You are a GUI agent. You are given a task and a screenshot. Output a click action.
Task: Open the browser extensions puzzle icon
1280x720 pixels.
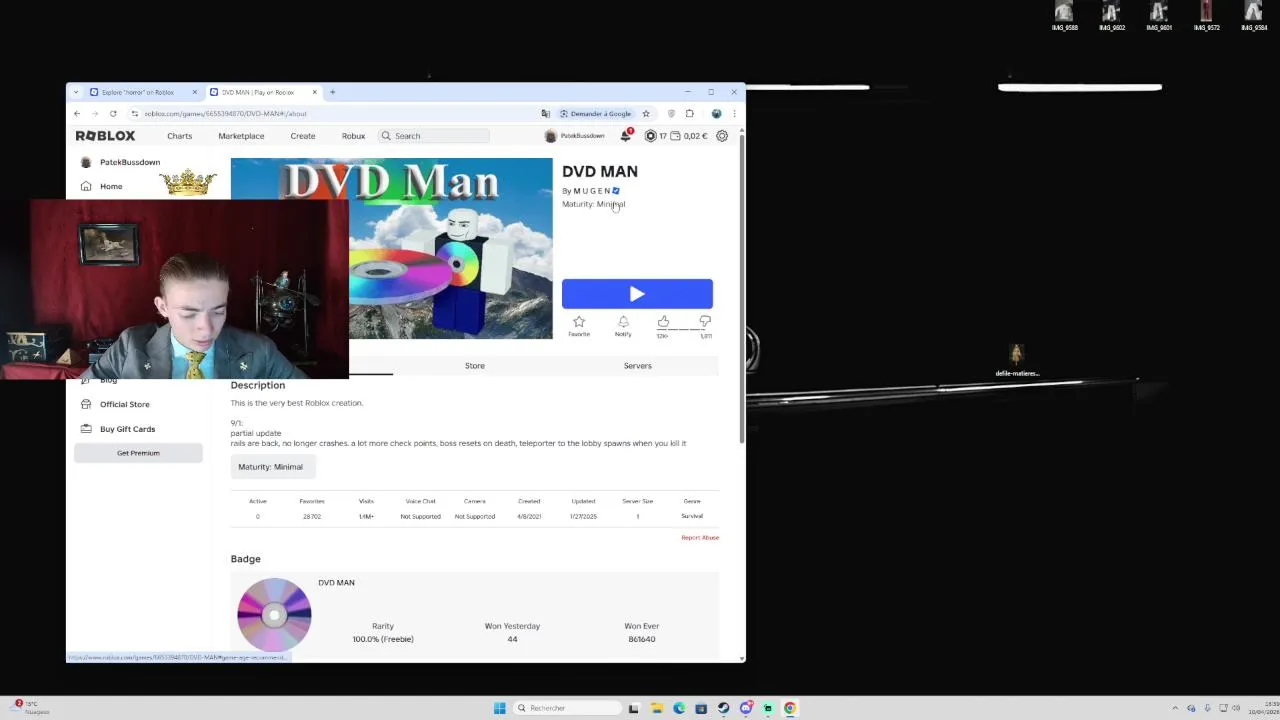click(x=689, y=114)
